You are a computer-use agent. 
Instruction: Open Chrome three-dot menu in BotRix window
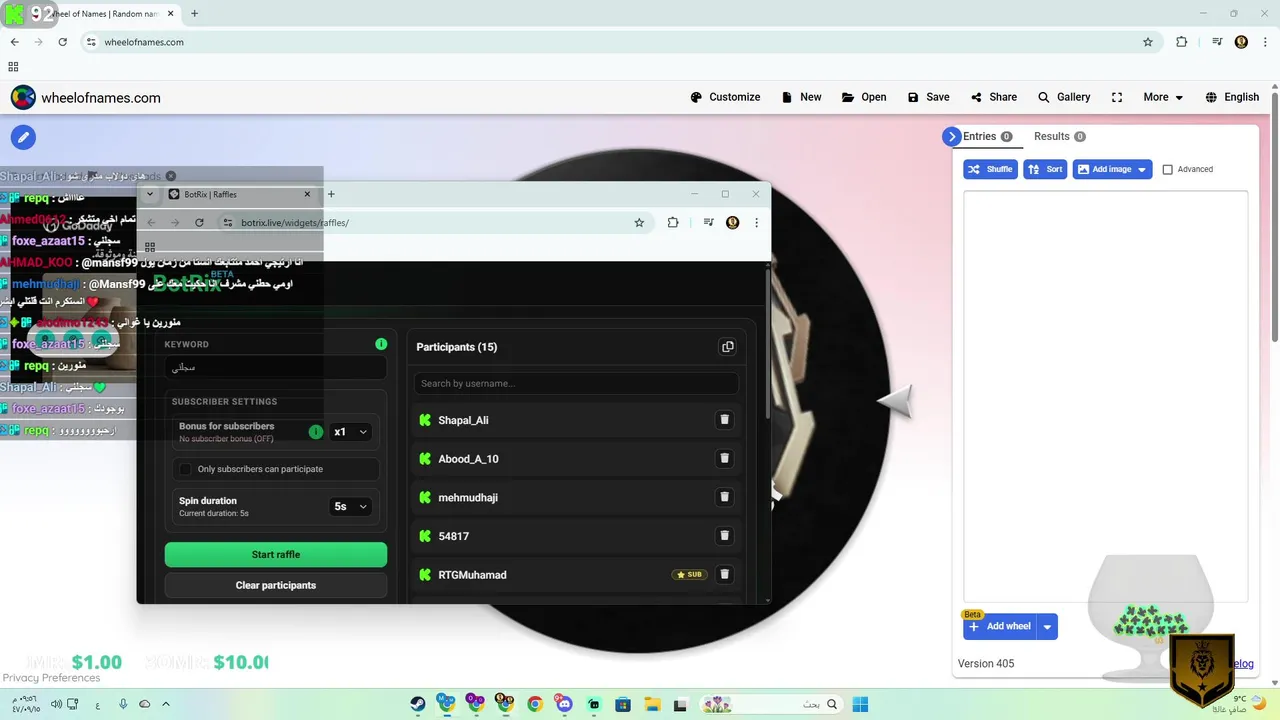tap(756, 223)
